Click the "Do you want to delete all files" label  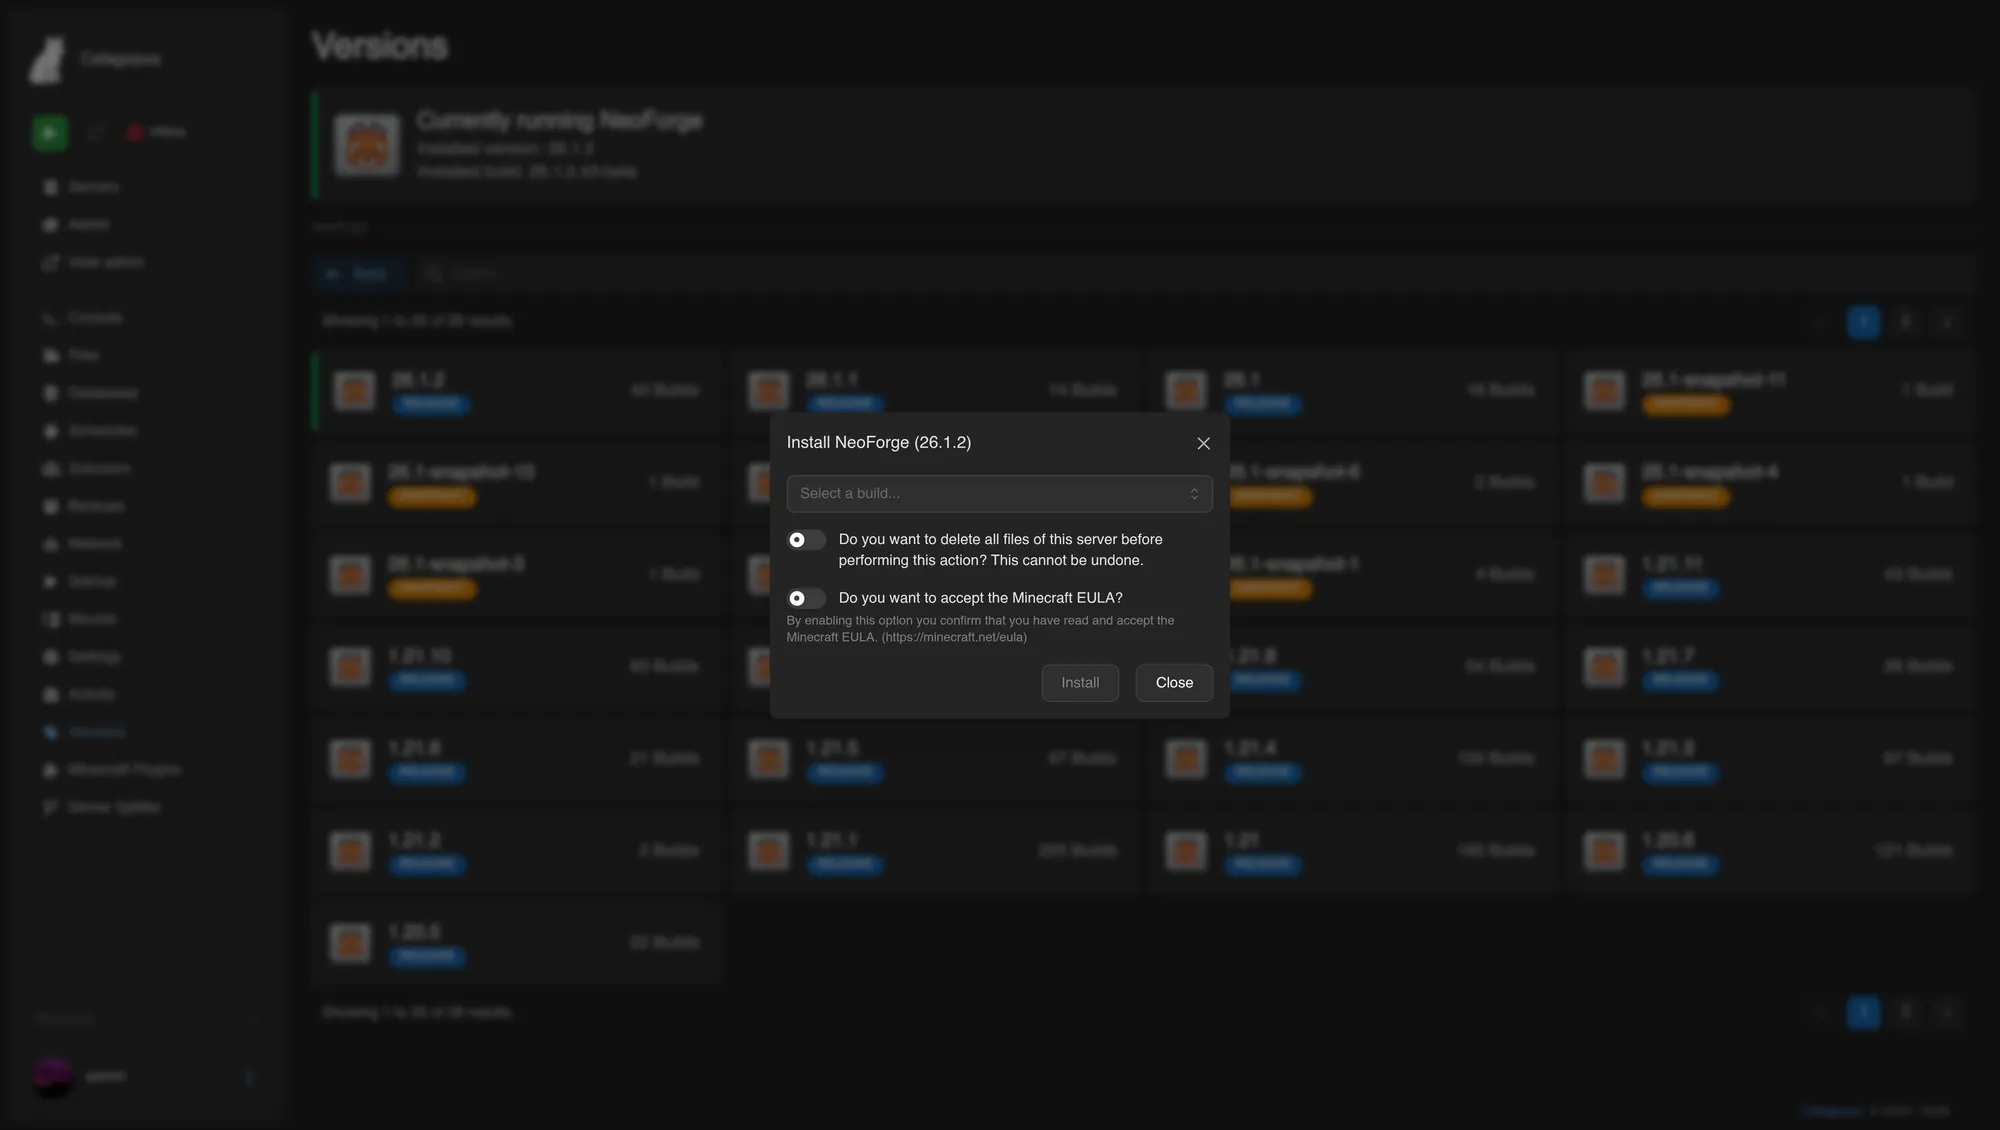click(x=1001, y=550)
